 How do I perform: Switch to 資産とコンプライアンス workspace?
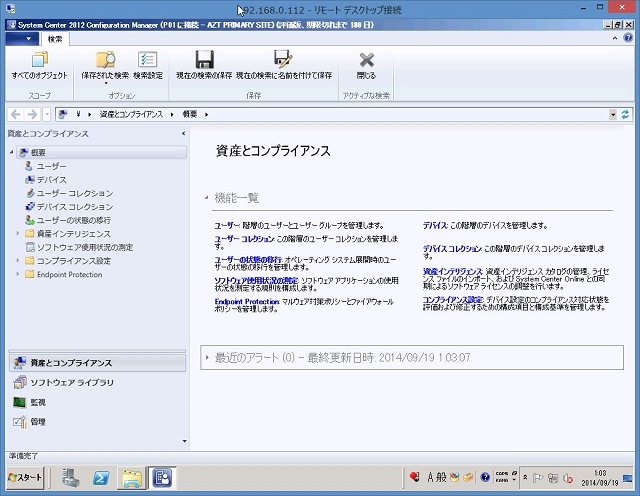click(97, 363)
